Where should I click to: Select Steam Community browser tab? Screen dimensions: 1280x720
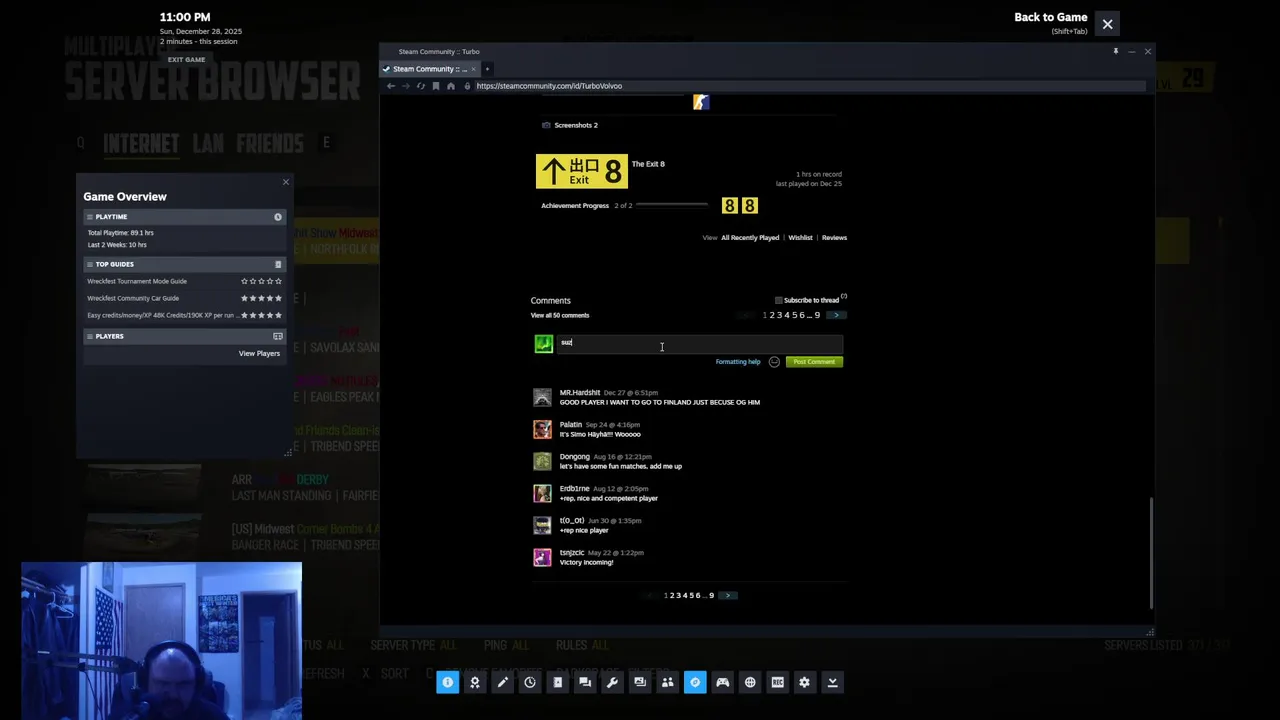tap(430, 69)
